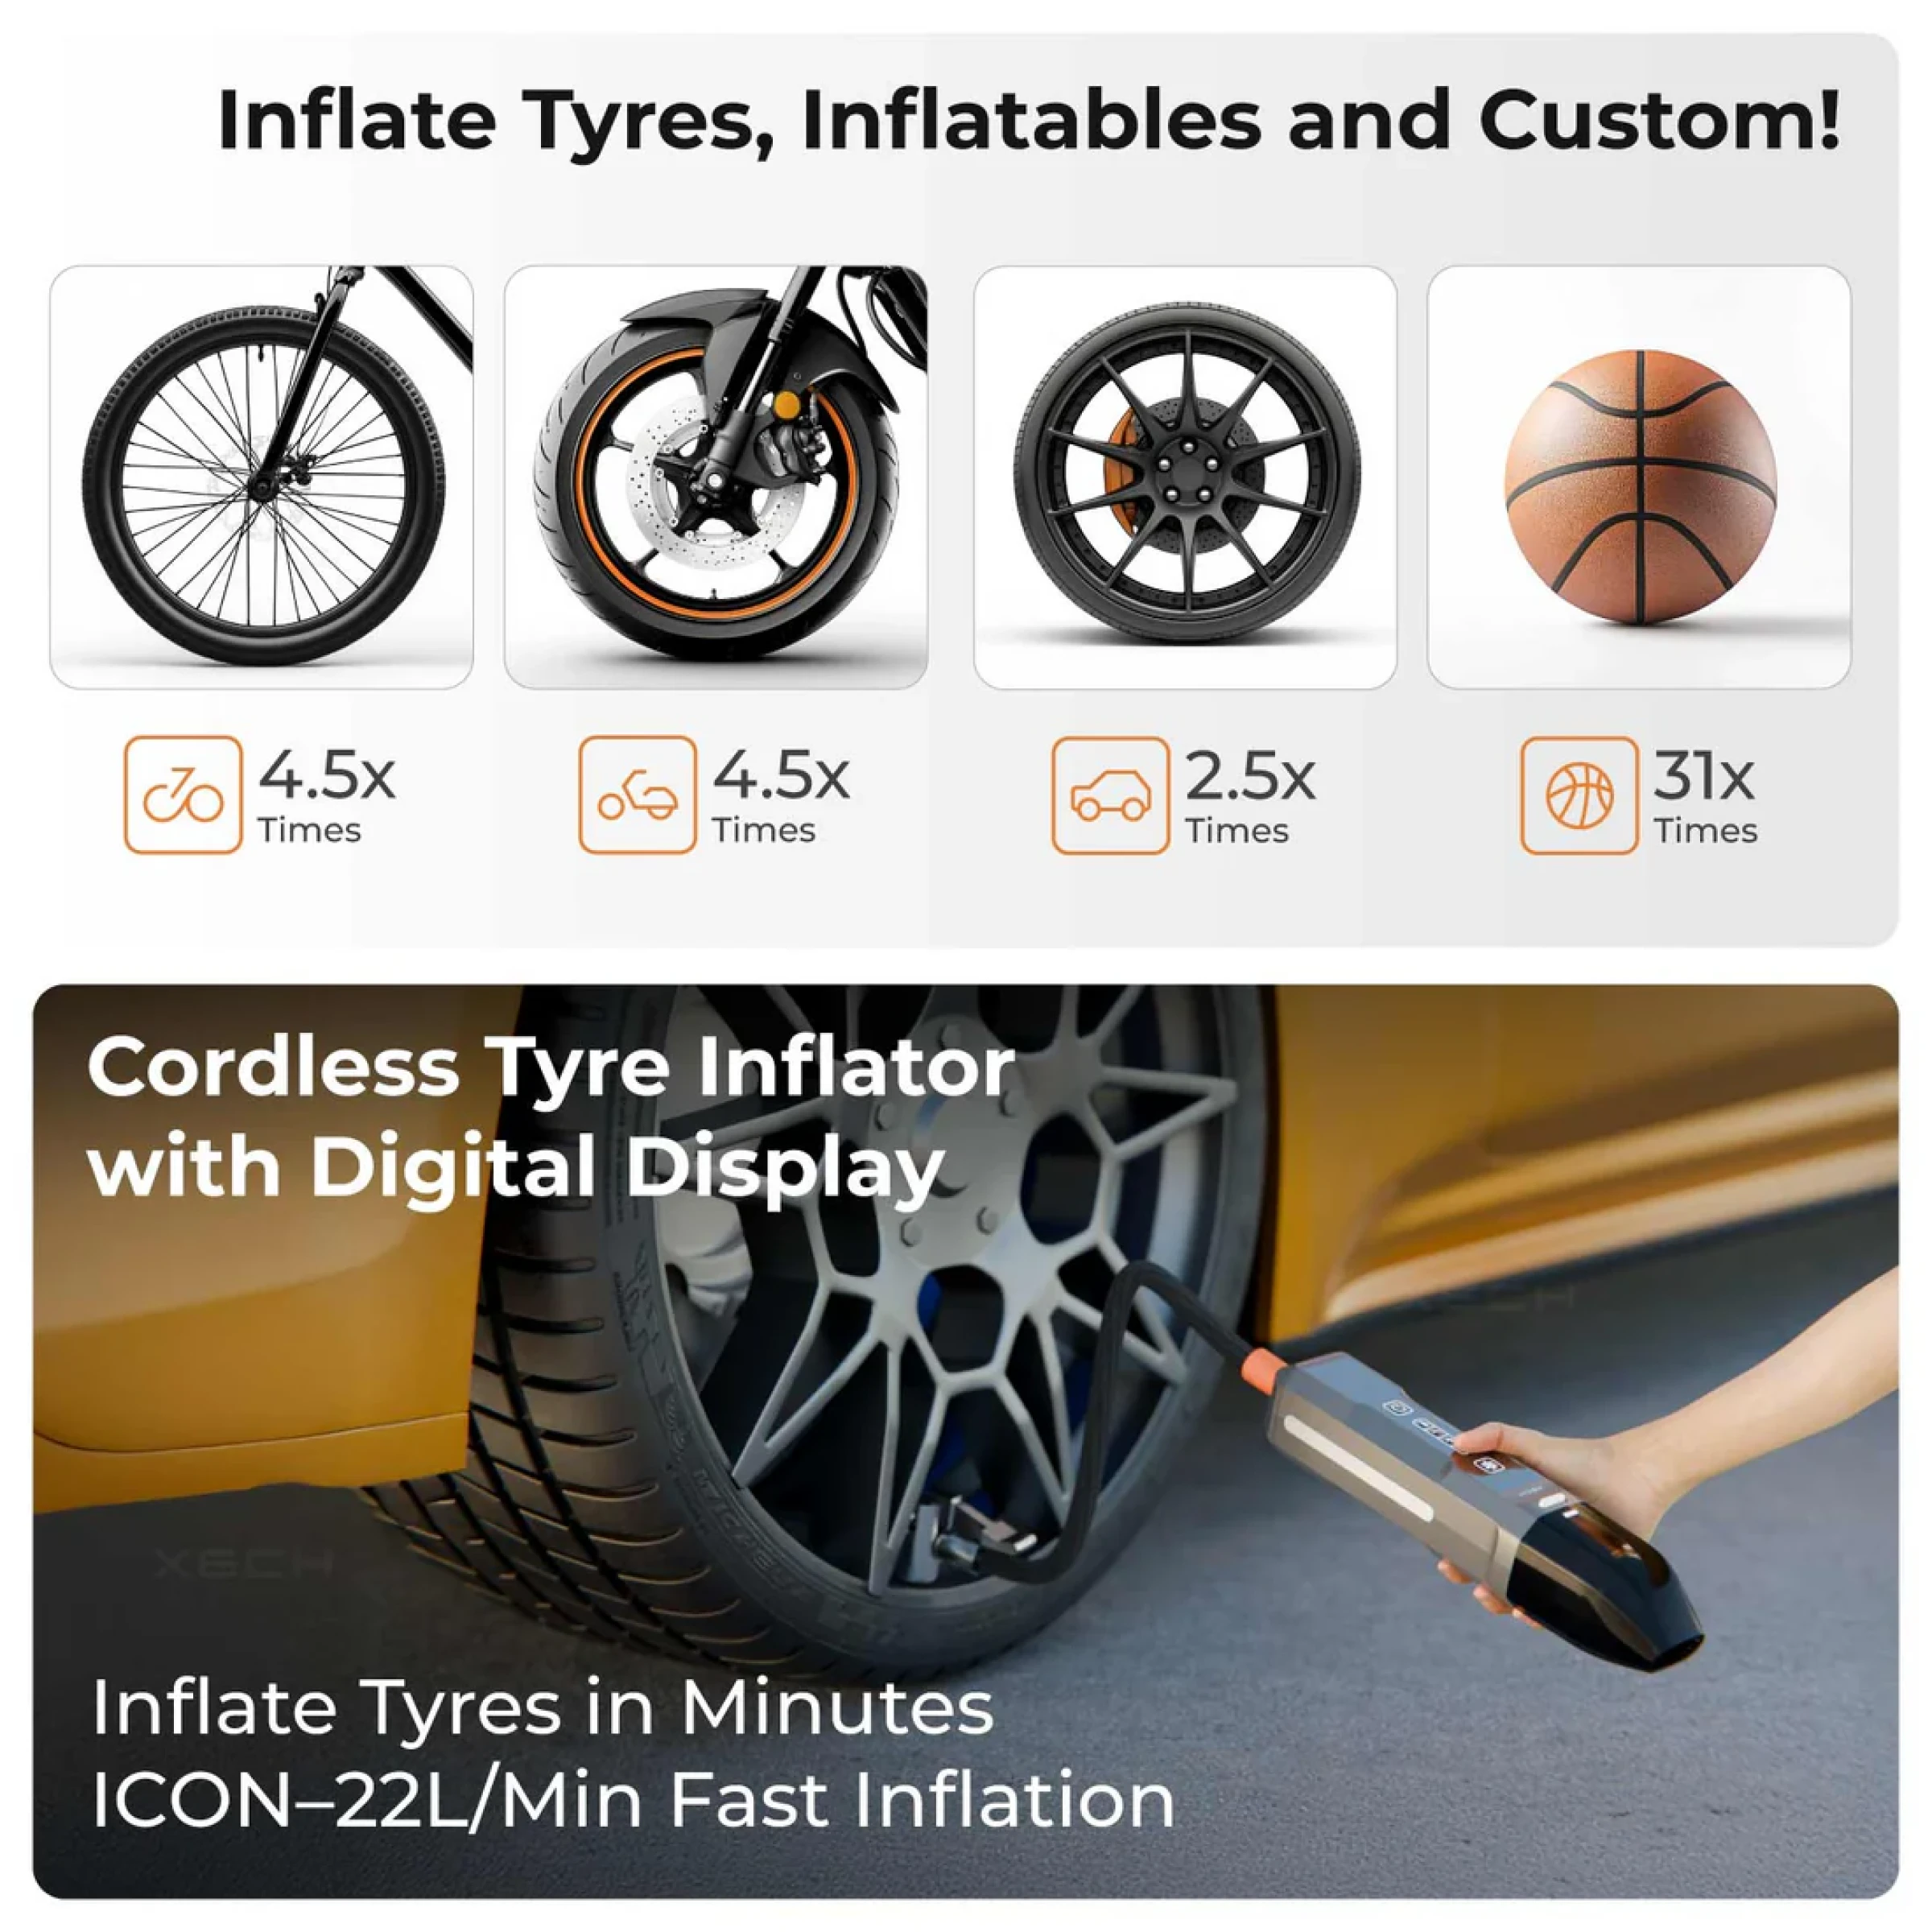1932x1932 pixels.
Task: Click the orange basketball icon
Action: 1579,796
